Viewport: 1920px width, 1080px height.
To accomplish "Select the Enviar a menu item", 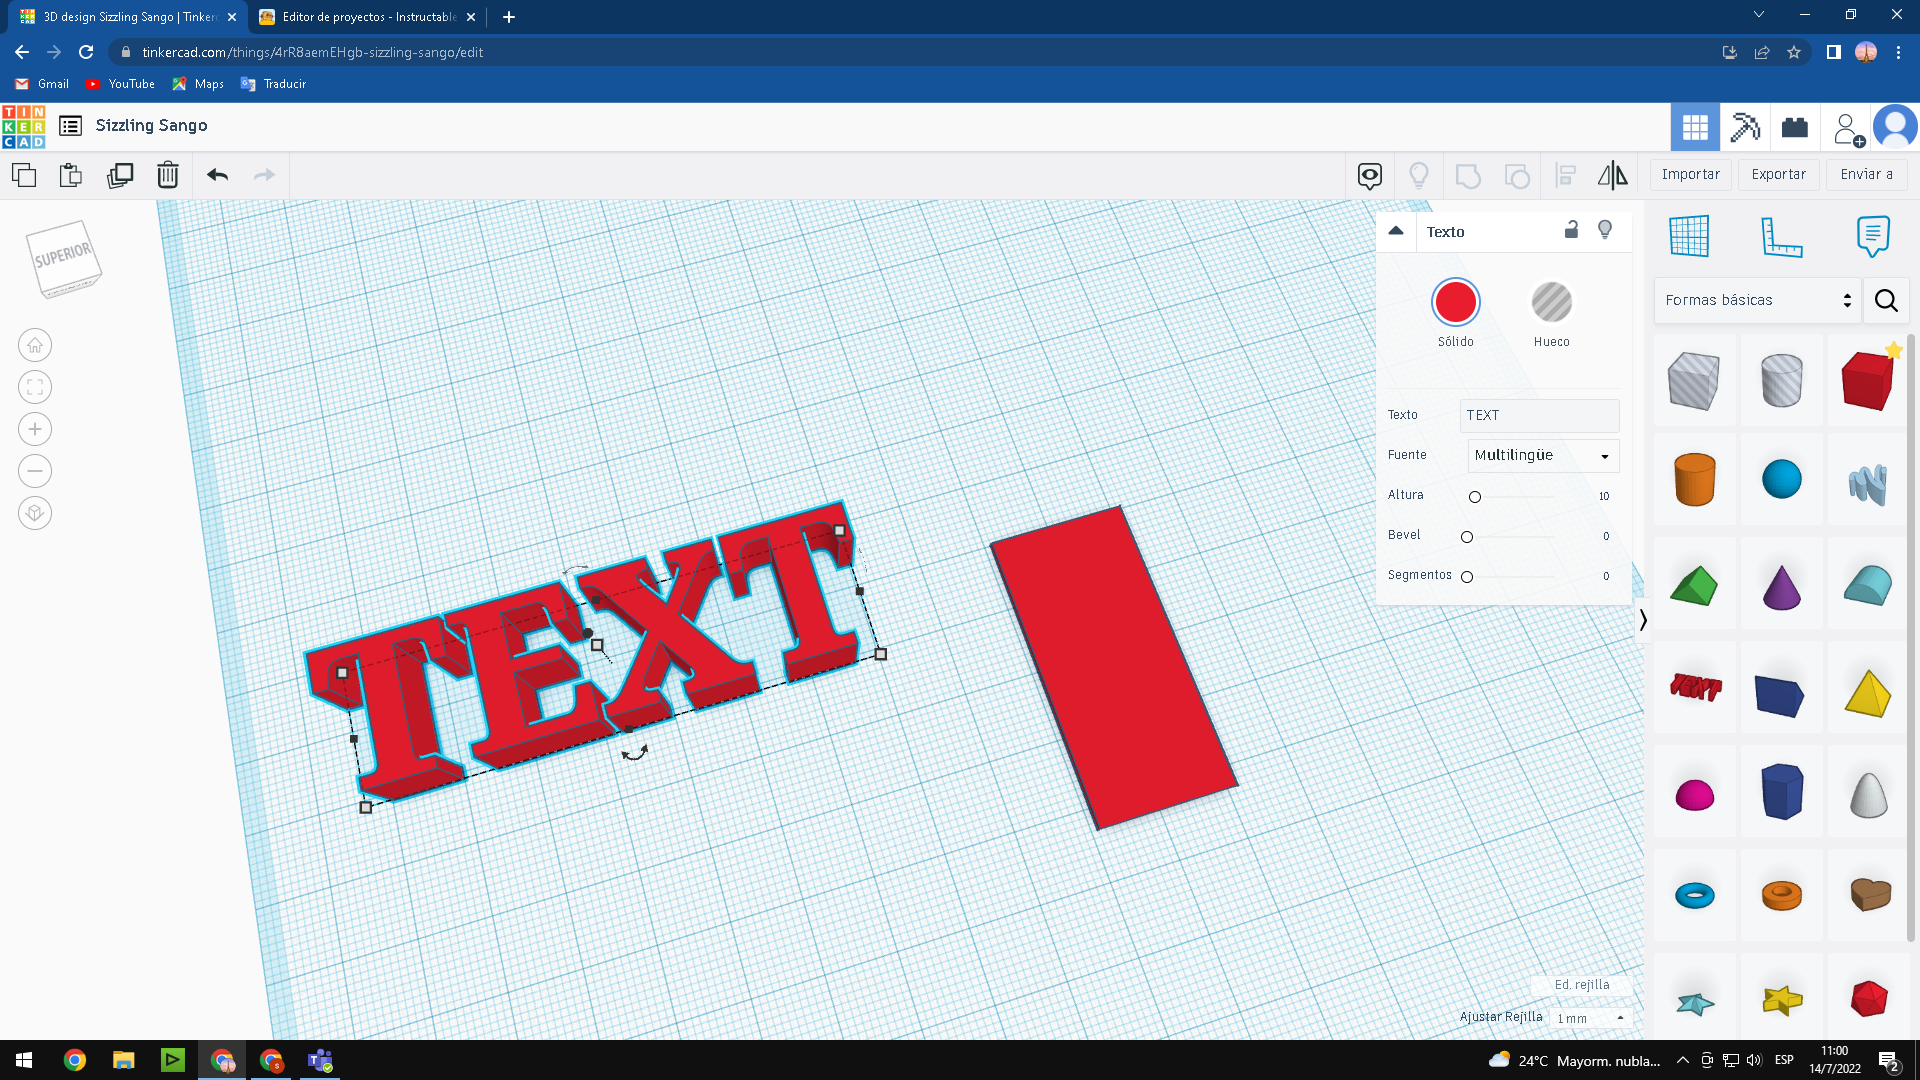I will [x=1870, y=174].
